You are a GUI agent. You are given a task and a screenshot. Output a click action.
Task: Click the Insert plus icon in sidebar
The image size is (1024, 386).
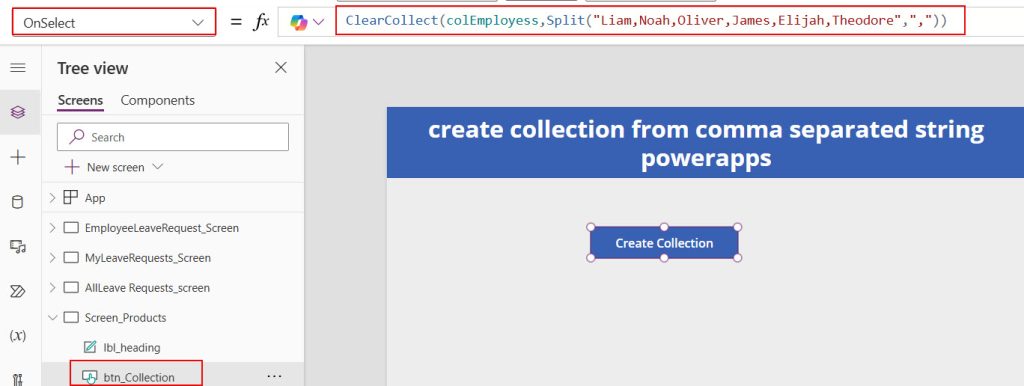18,157
